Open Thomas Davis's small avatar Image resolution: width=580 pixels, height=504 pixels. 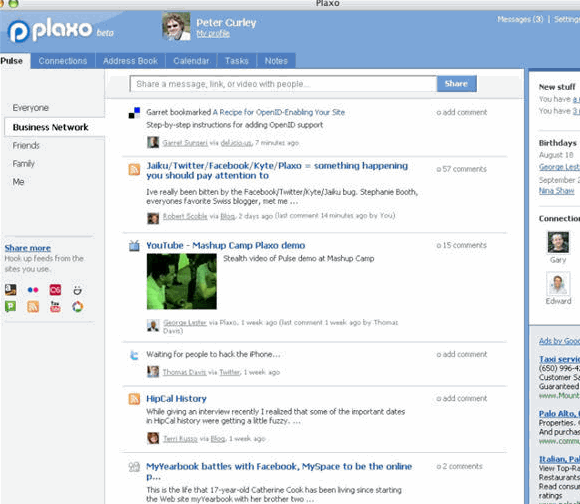153,372
